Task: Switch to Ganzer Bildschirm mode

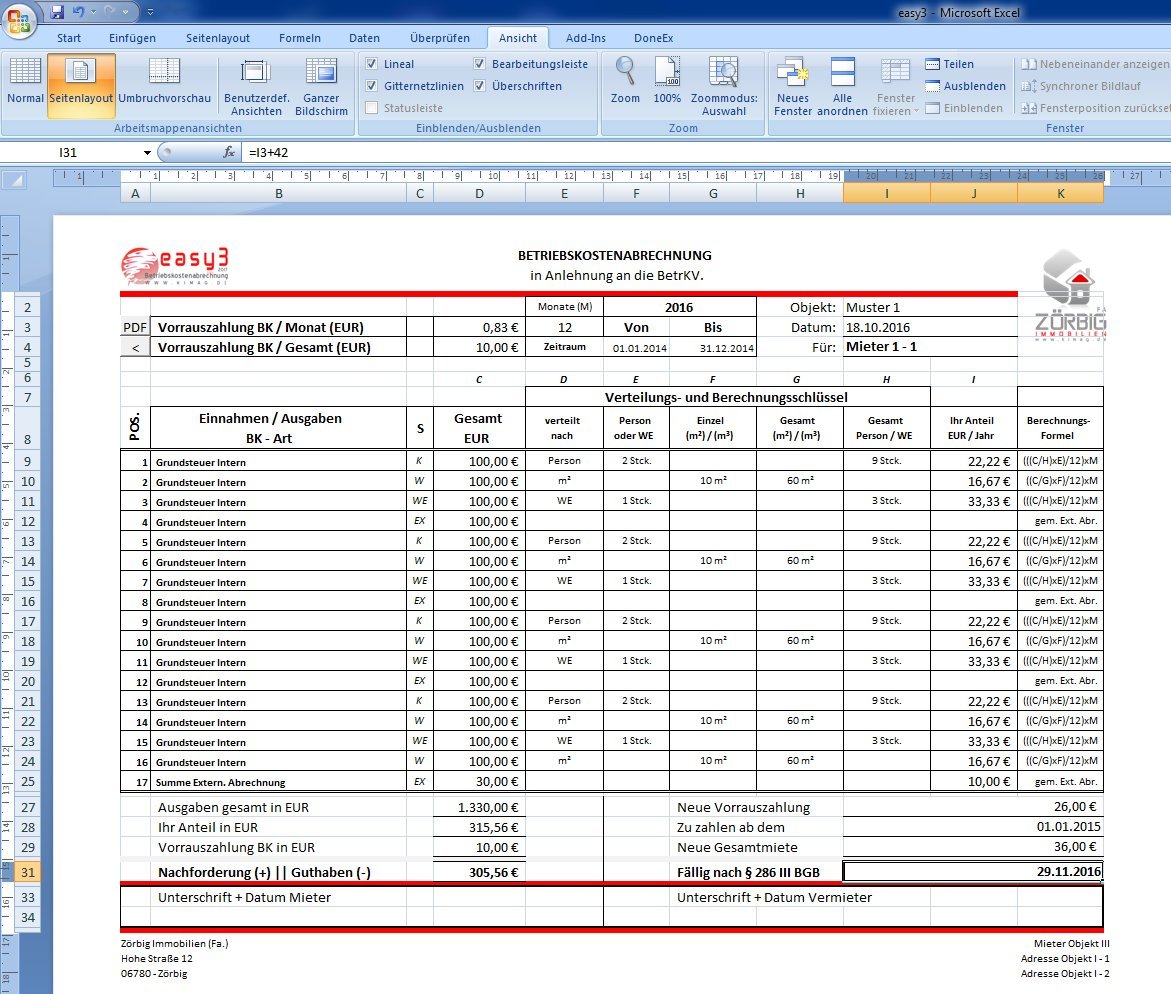Action: click(321, 87)
